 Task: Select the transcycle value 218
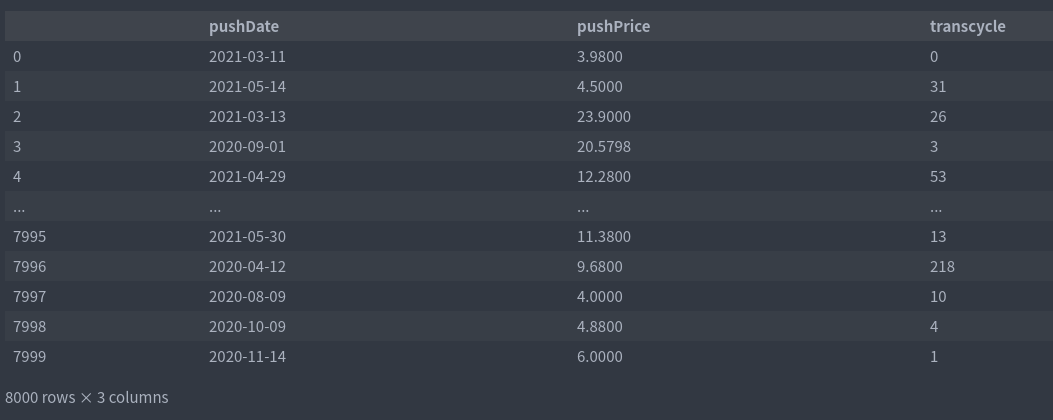942,267
